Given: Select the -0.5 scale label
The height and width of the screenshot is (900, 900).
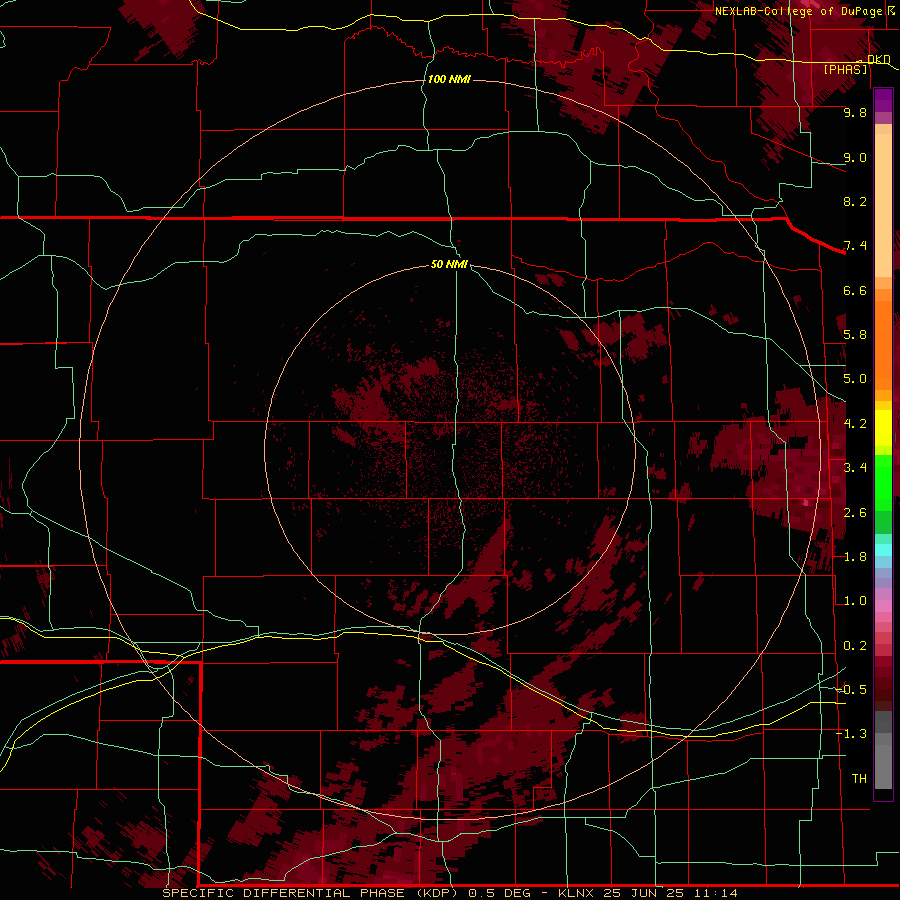Looking at the screenshot, I should click(851, 690).
